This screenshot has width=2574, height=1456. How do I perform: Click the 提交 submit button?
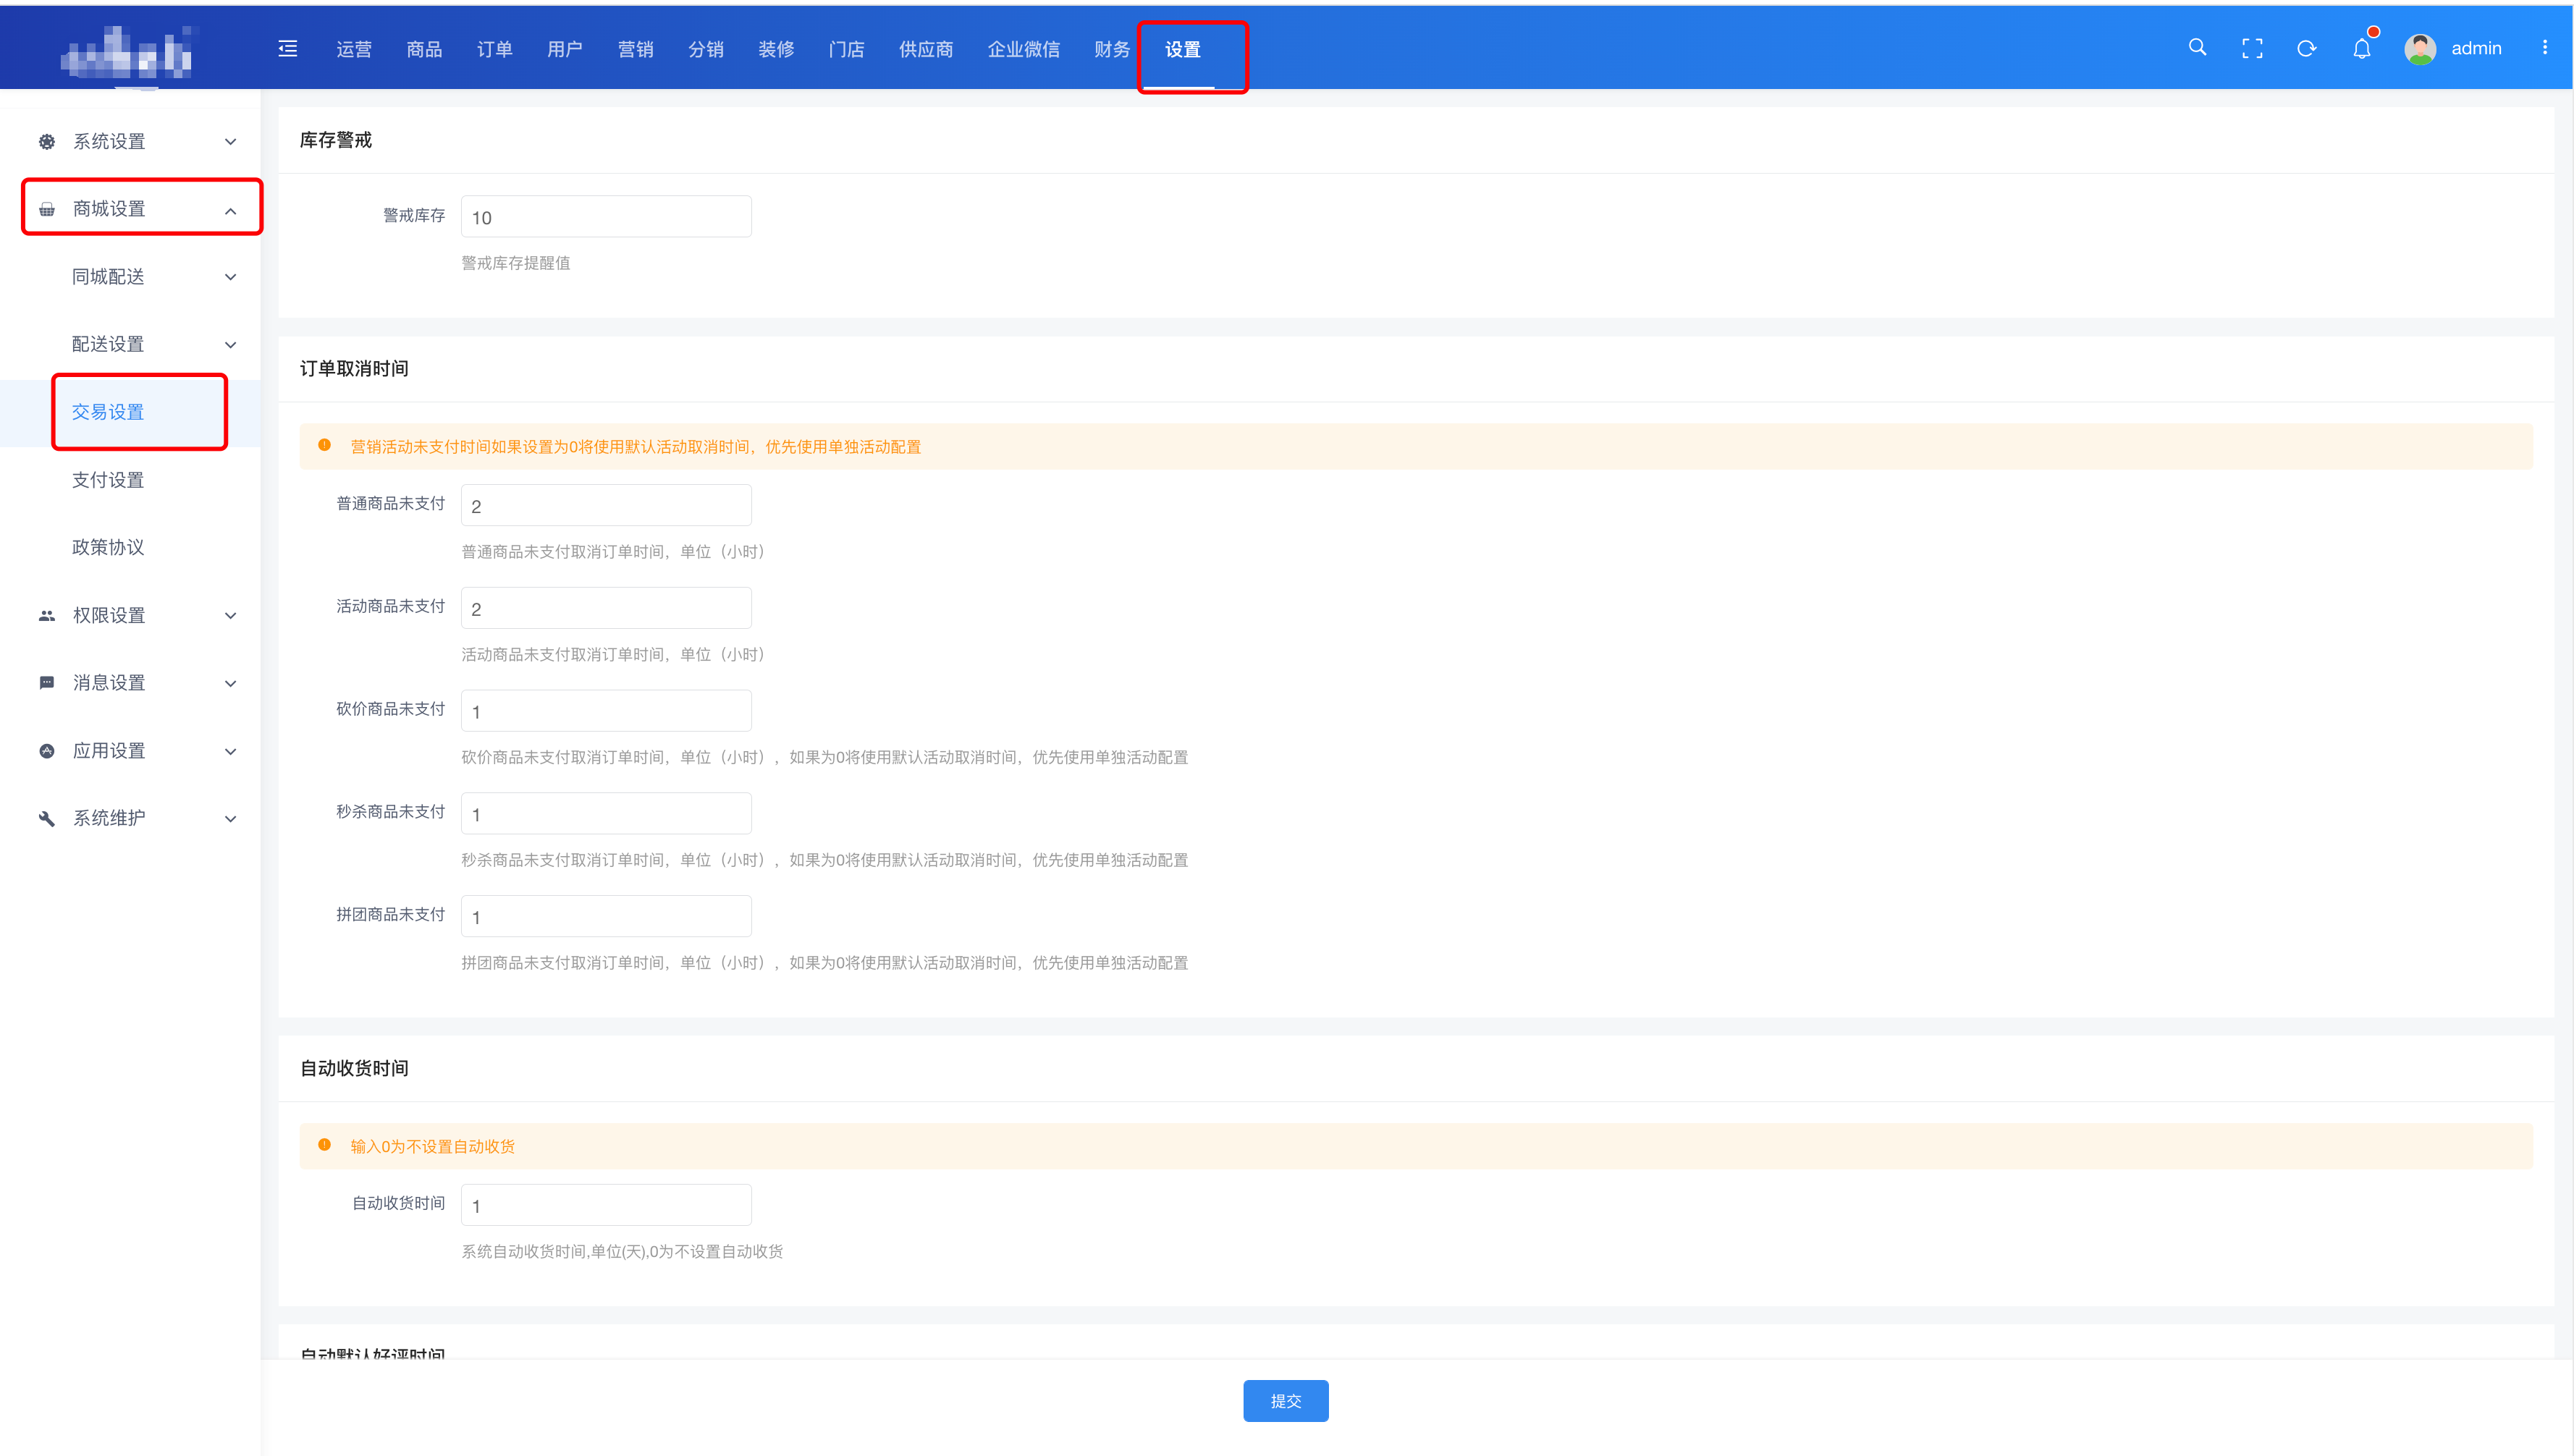click(1285, 1400)
